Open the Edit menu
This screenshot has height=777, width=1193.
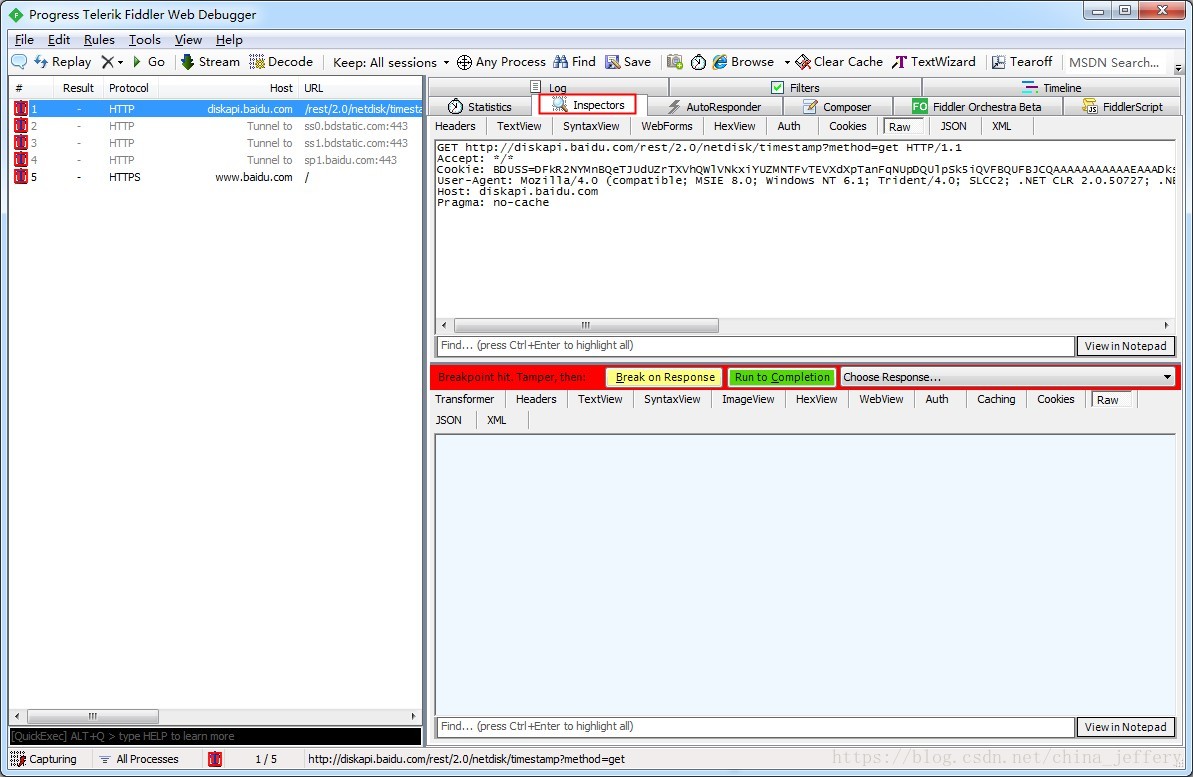59,40
